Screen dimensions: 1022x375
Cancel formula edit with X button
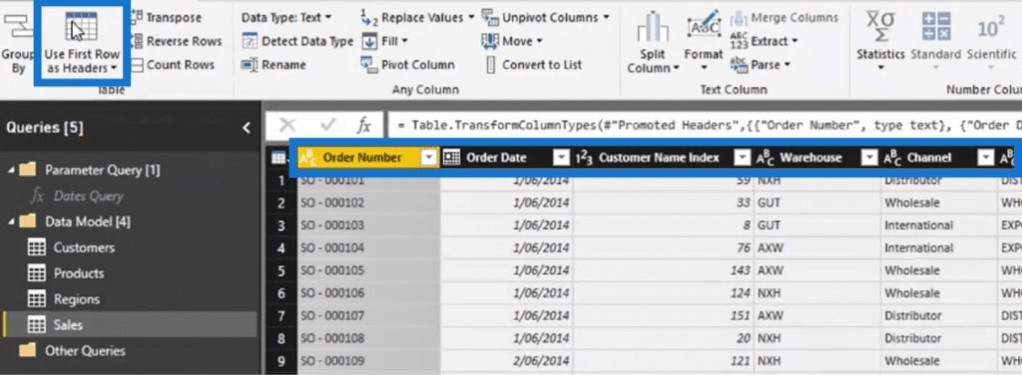[x=287, y=126]
